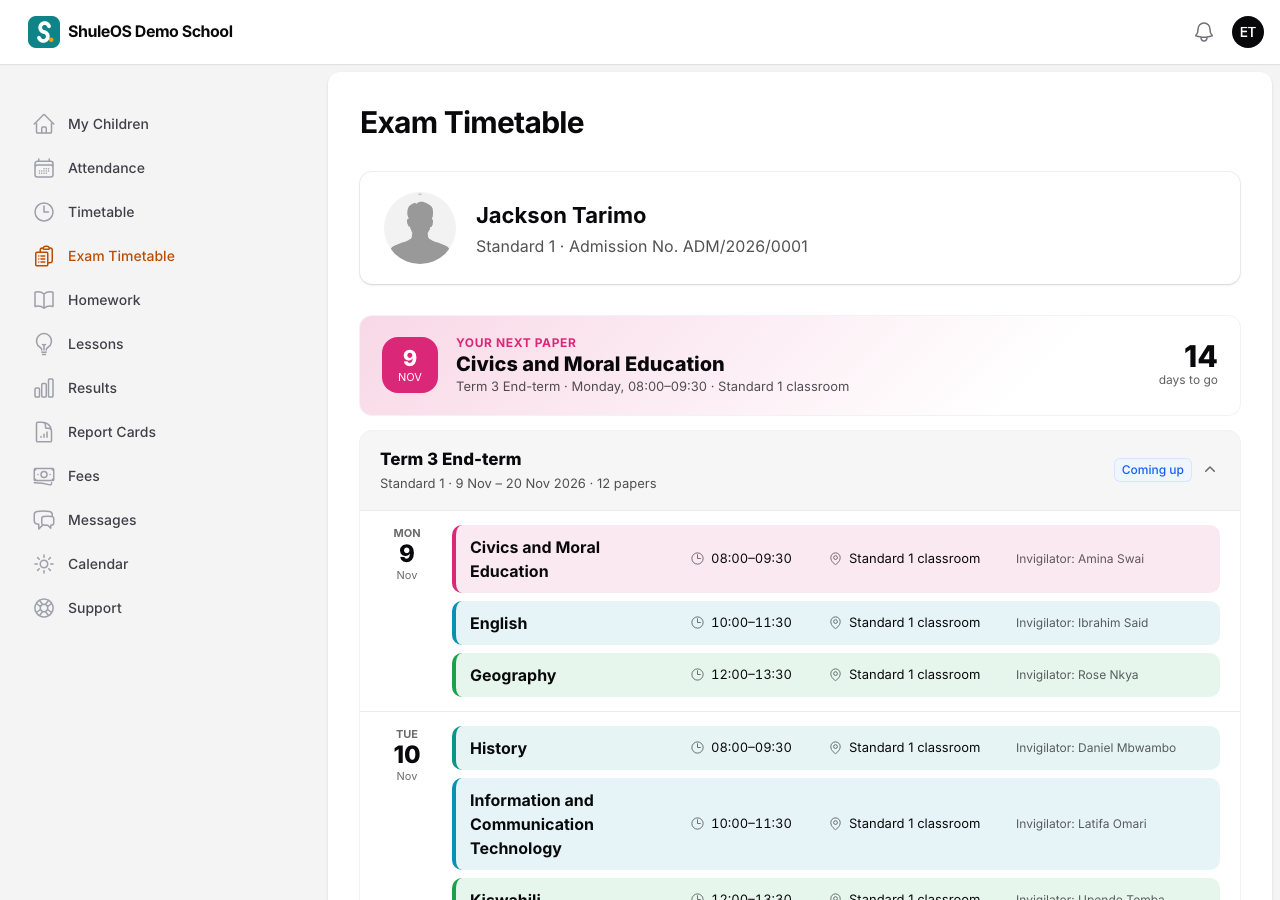Screen dimensions: 1280x900
Task: Click the My Children home icon
Action: (x=44, y=124)
